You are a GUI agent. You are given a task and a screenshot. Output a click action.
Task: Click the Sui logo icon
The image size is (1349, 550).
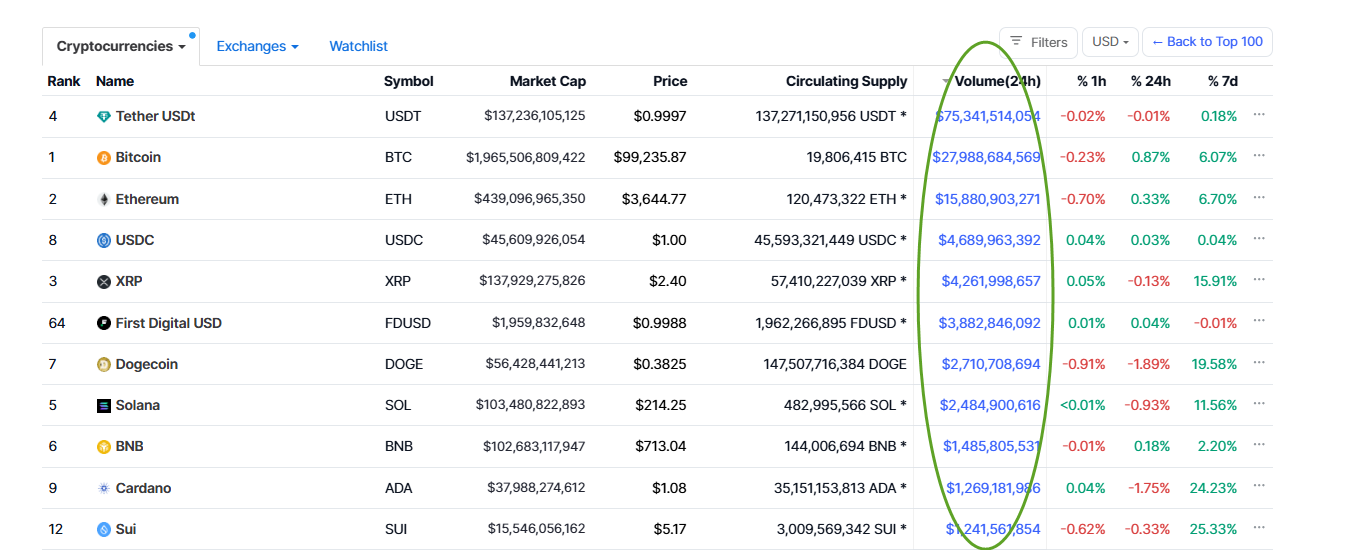pos(104,530)
